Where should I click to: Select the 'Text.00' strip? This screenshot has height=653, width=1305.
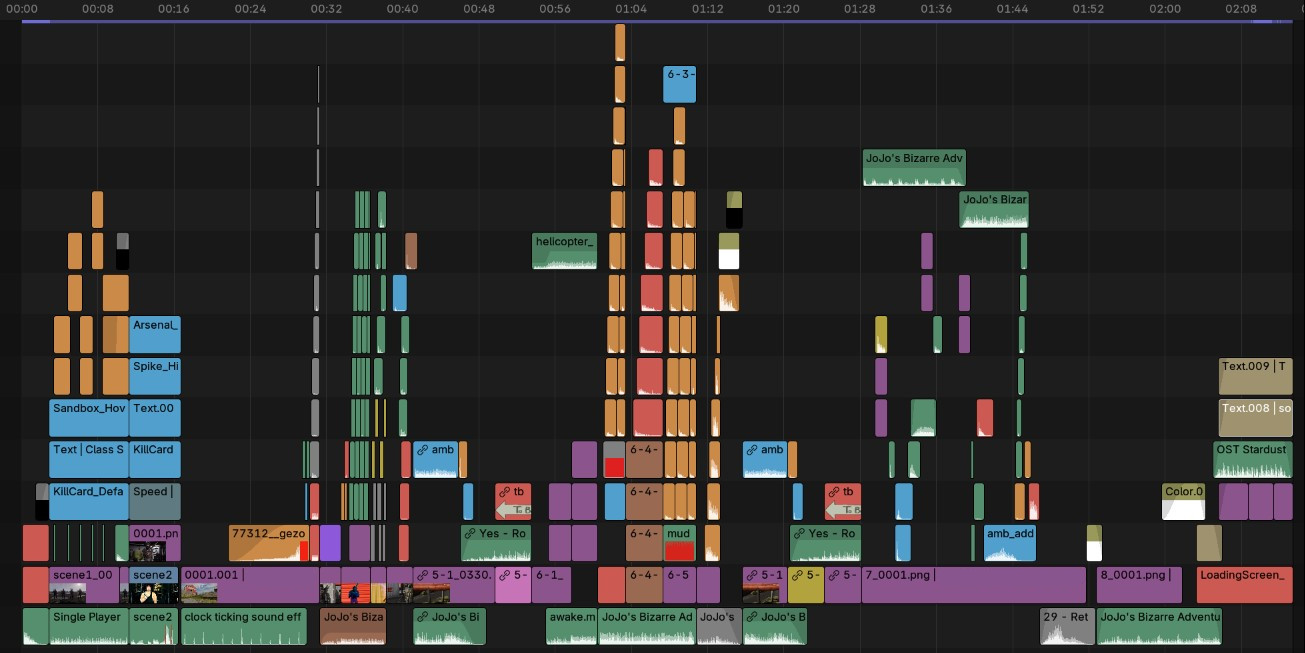[155, 419]
